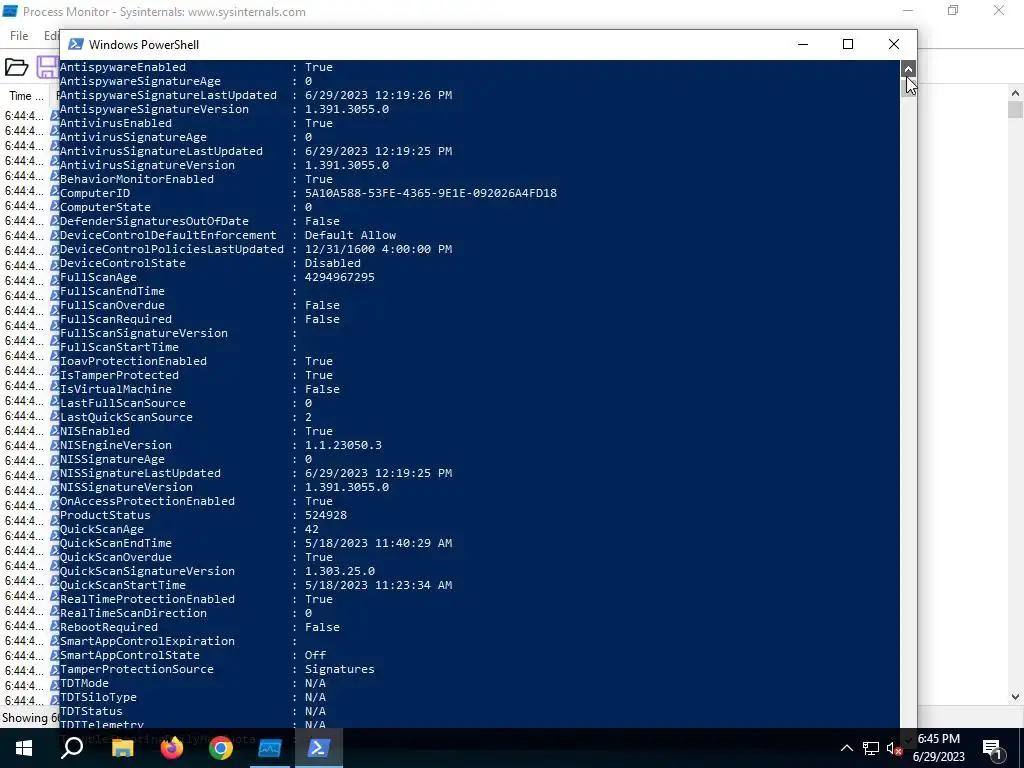Close the Process Monitor window
Viewport: 1024px width, 768px height.
point(999,10)
